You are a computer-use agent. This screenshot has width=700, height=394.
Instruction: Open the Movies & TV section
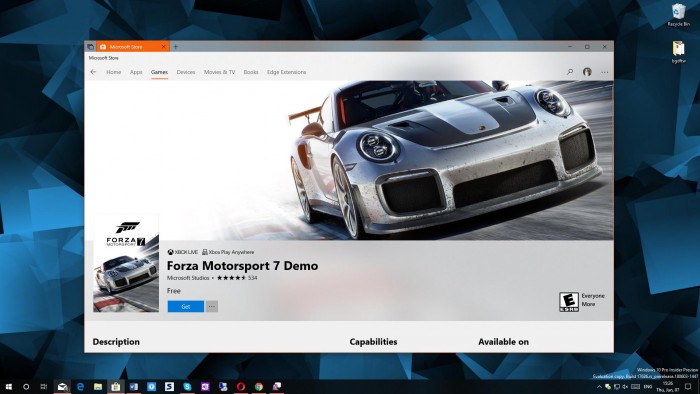click(219, 72)
